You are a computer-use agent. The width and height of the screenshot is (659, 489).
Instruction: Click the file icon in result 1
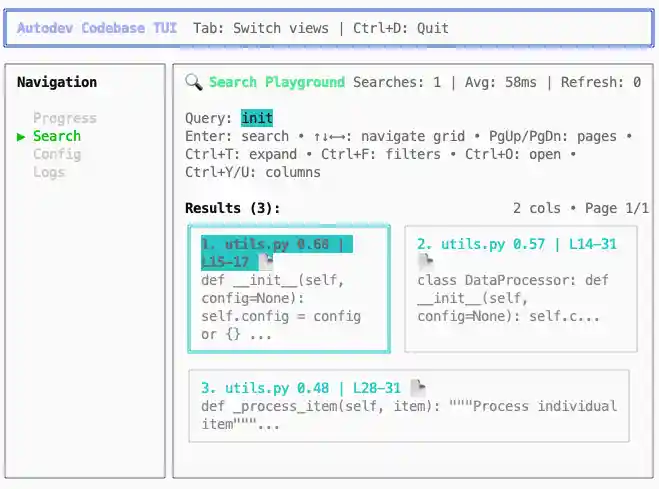pyautogui.click(x=265, y=261)
